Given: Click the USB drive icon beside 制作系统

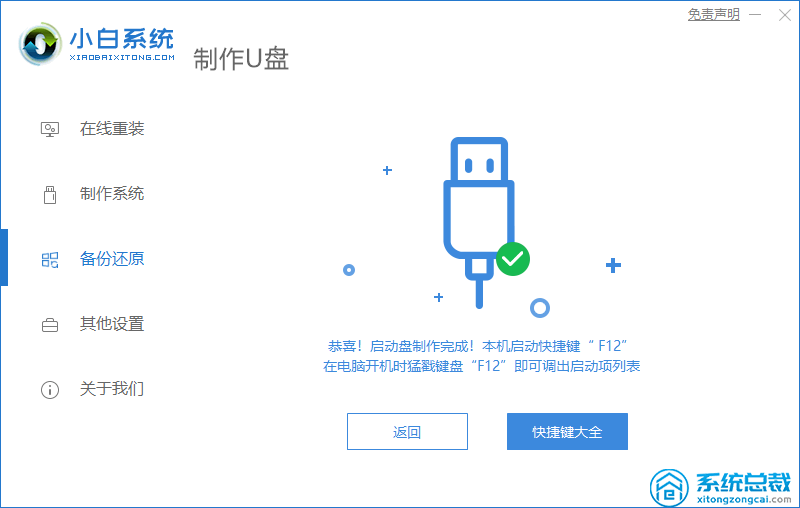Looking at the screenshot, I should point(49,194).
